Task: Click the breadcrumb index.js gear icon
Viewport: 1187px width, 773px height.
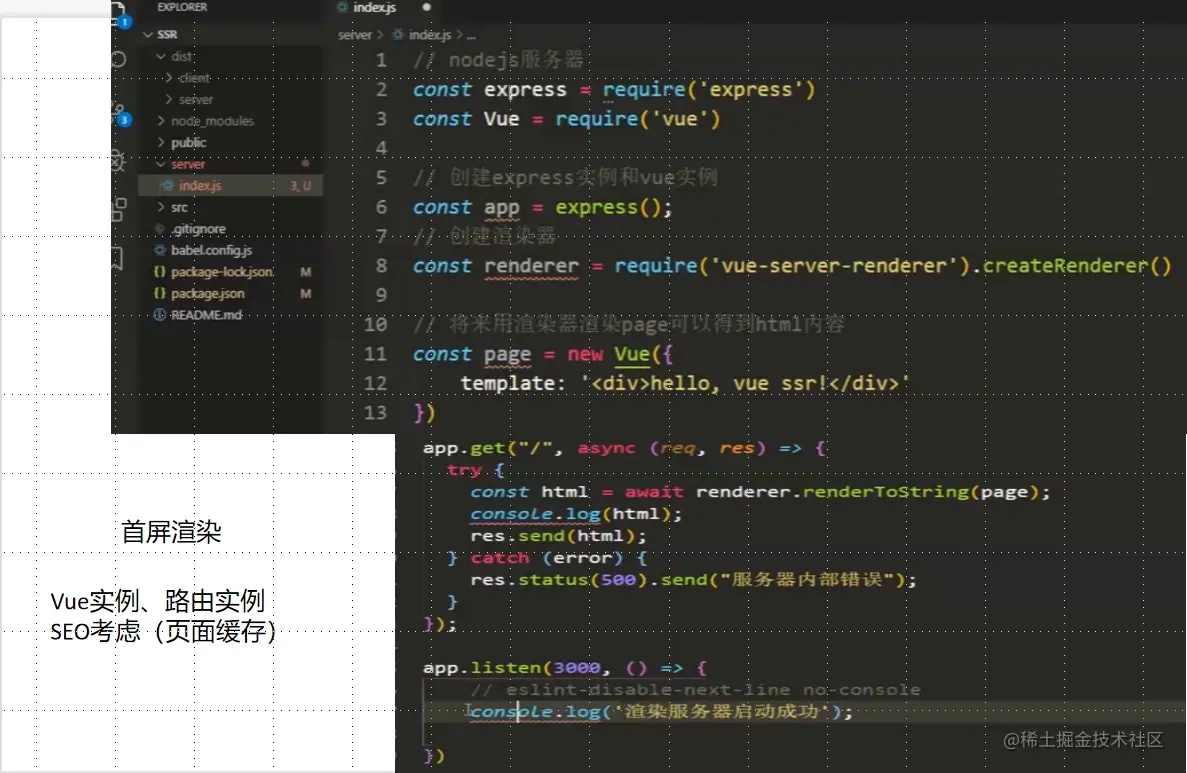Action: coord(397,35)
